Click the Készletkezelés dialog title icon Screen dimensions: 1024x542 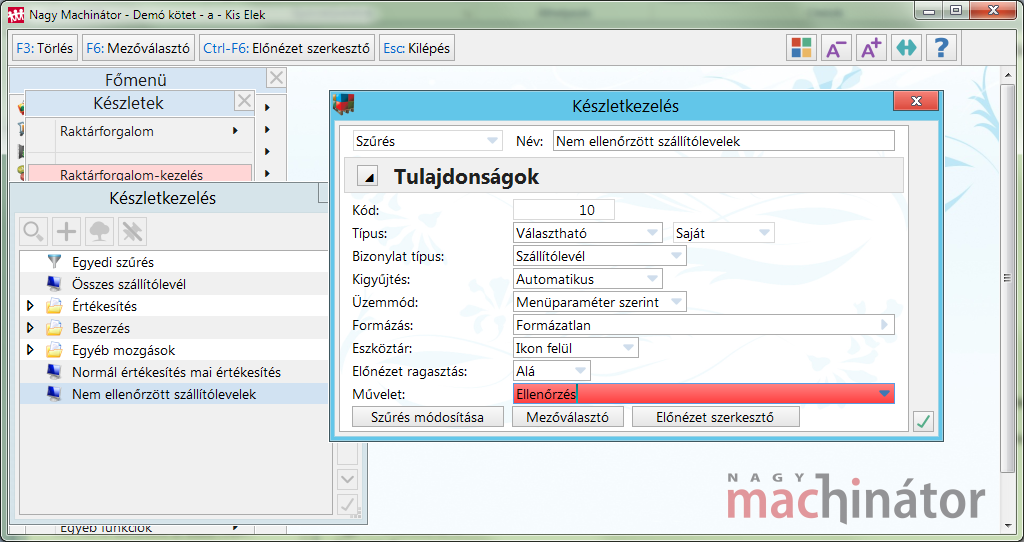coord(344,104)
